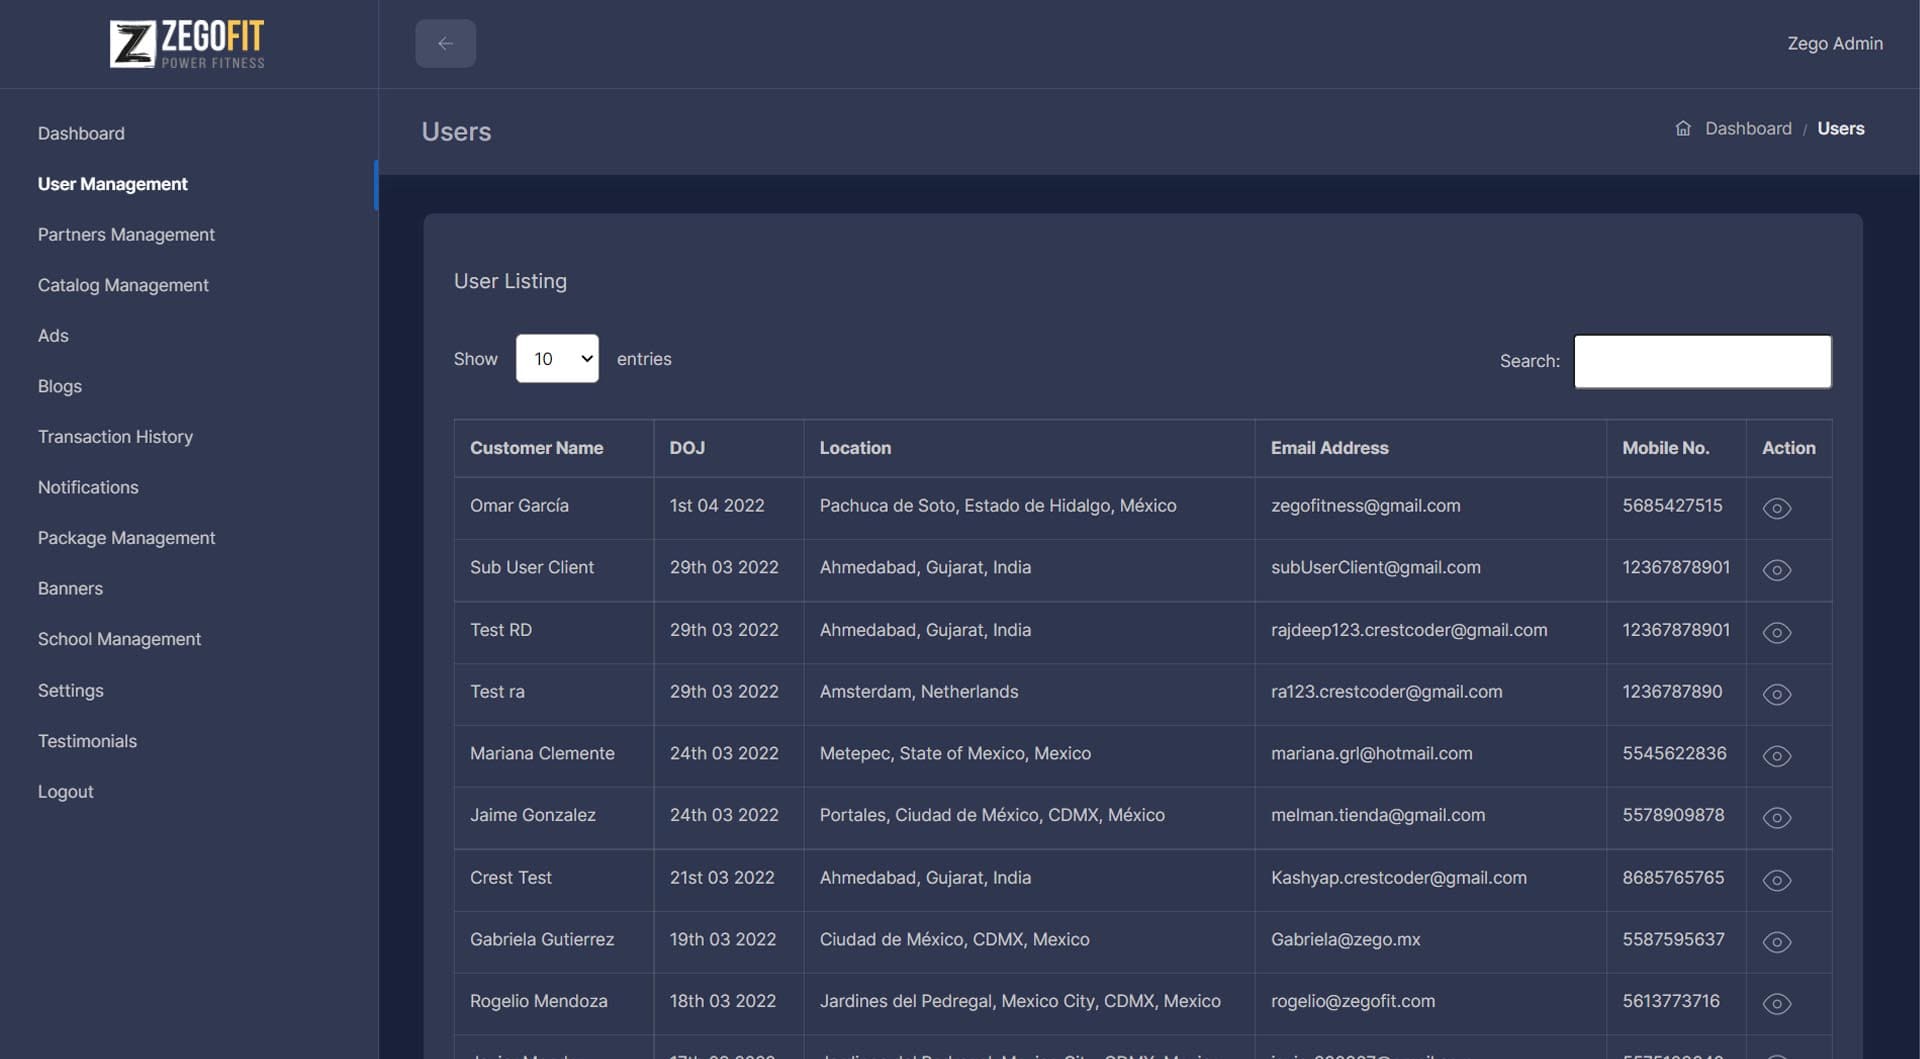
Task: Go to Transaction History menu item
Action: (115, 437)
